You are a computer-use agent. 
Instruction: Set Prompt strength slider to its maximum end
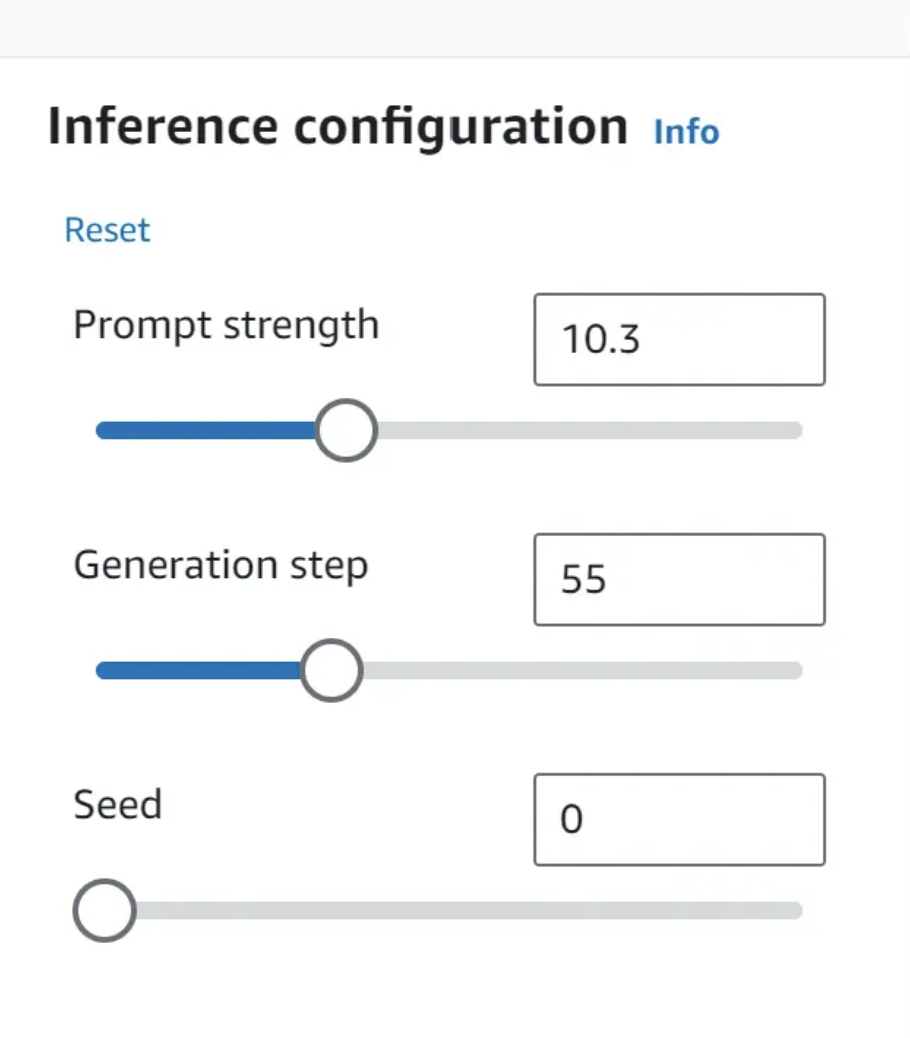click(x=797, y=430)
